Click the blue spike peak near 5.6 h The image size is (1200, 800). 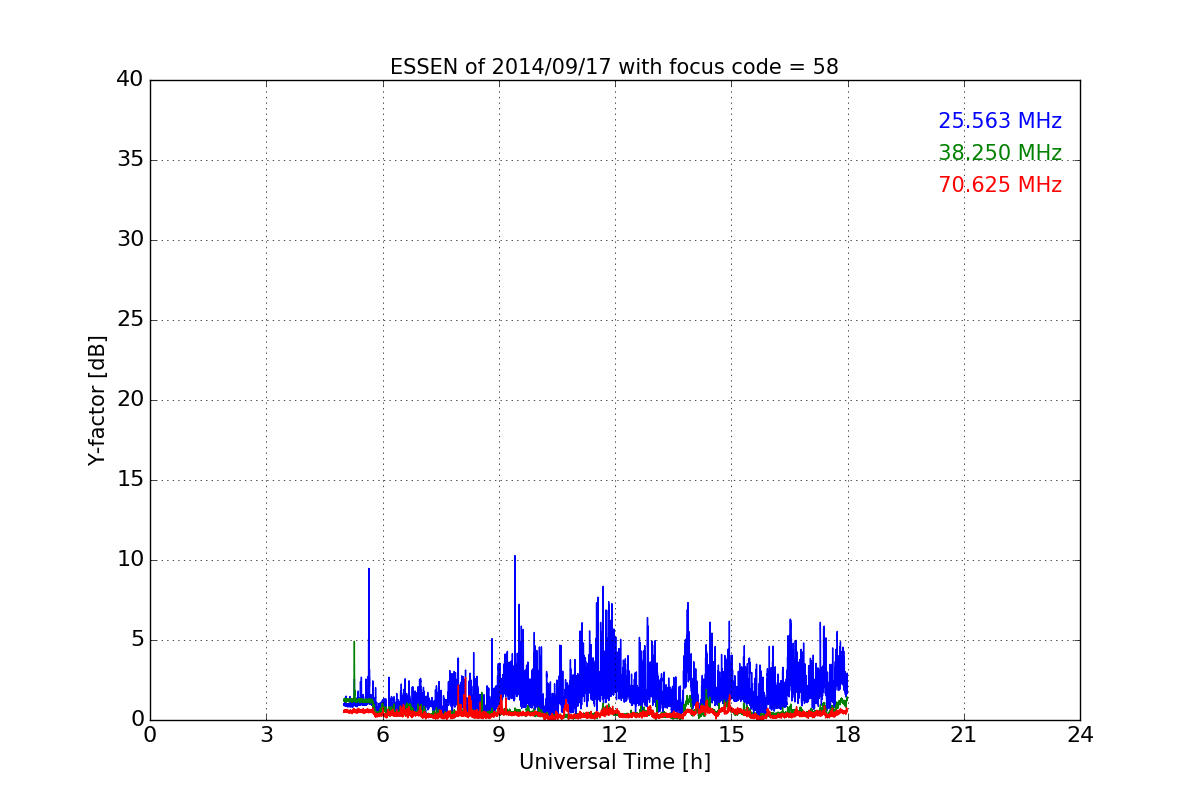(369, 569)
